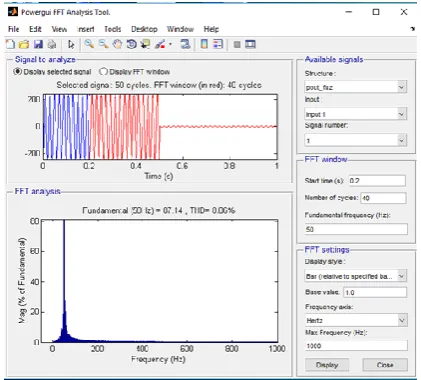Open the Tools menu

point(113,29)
